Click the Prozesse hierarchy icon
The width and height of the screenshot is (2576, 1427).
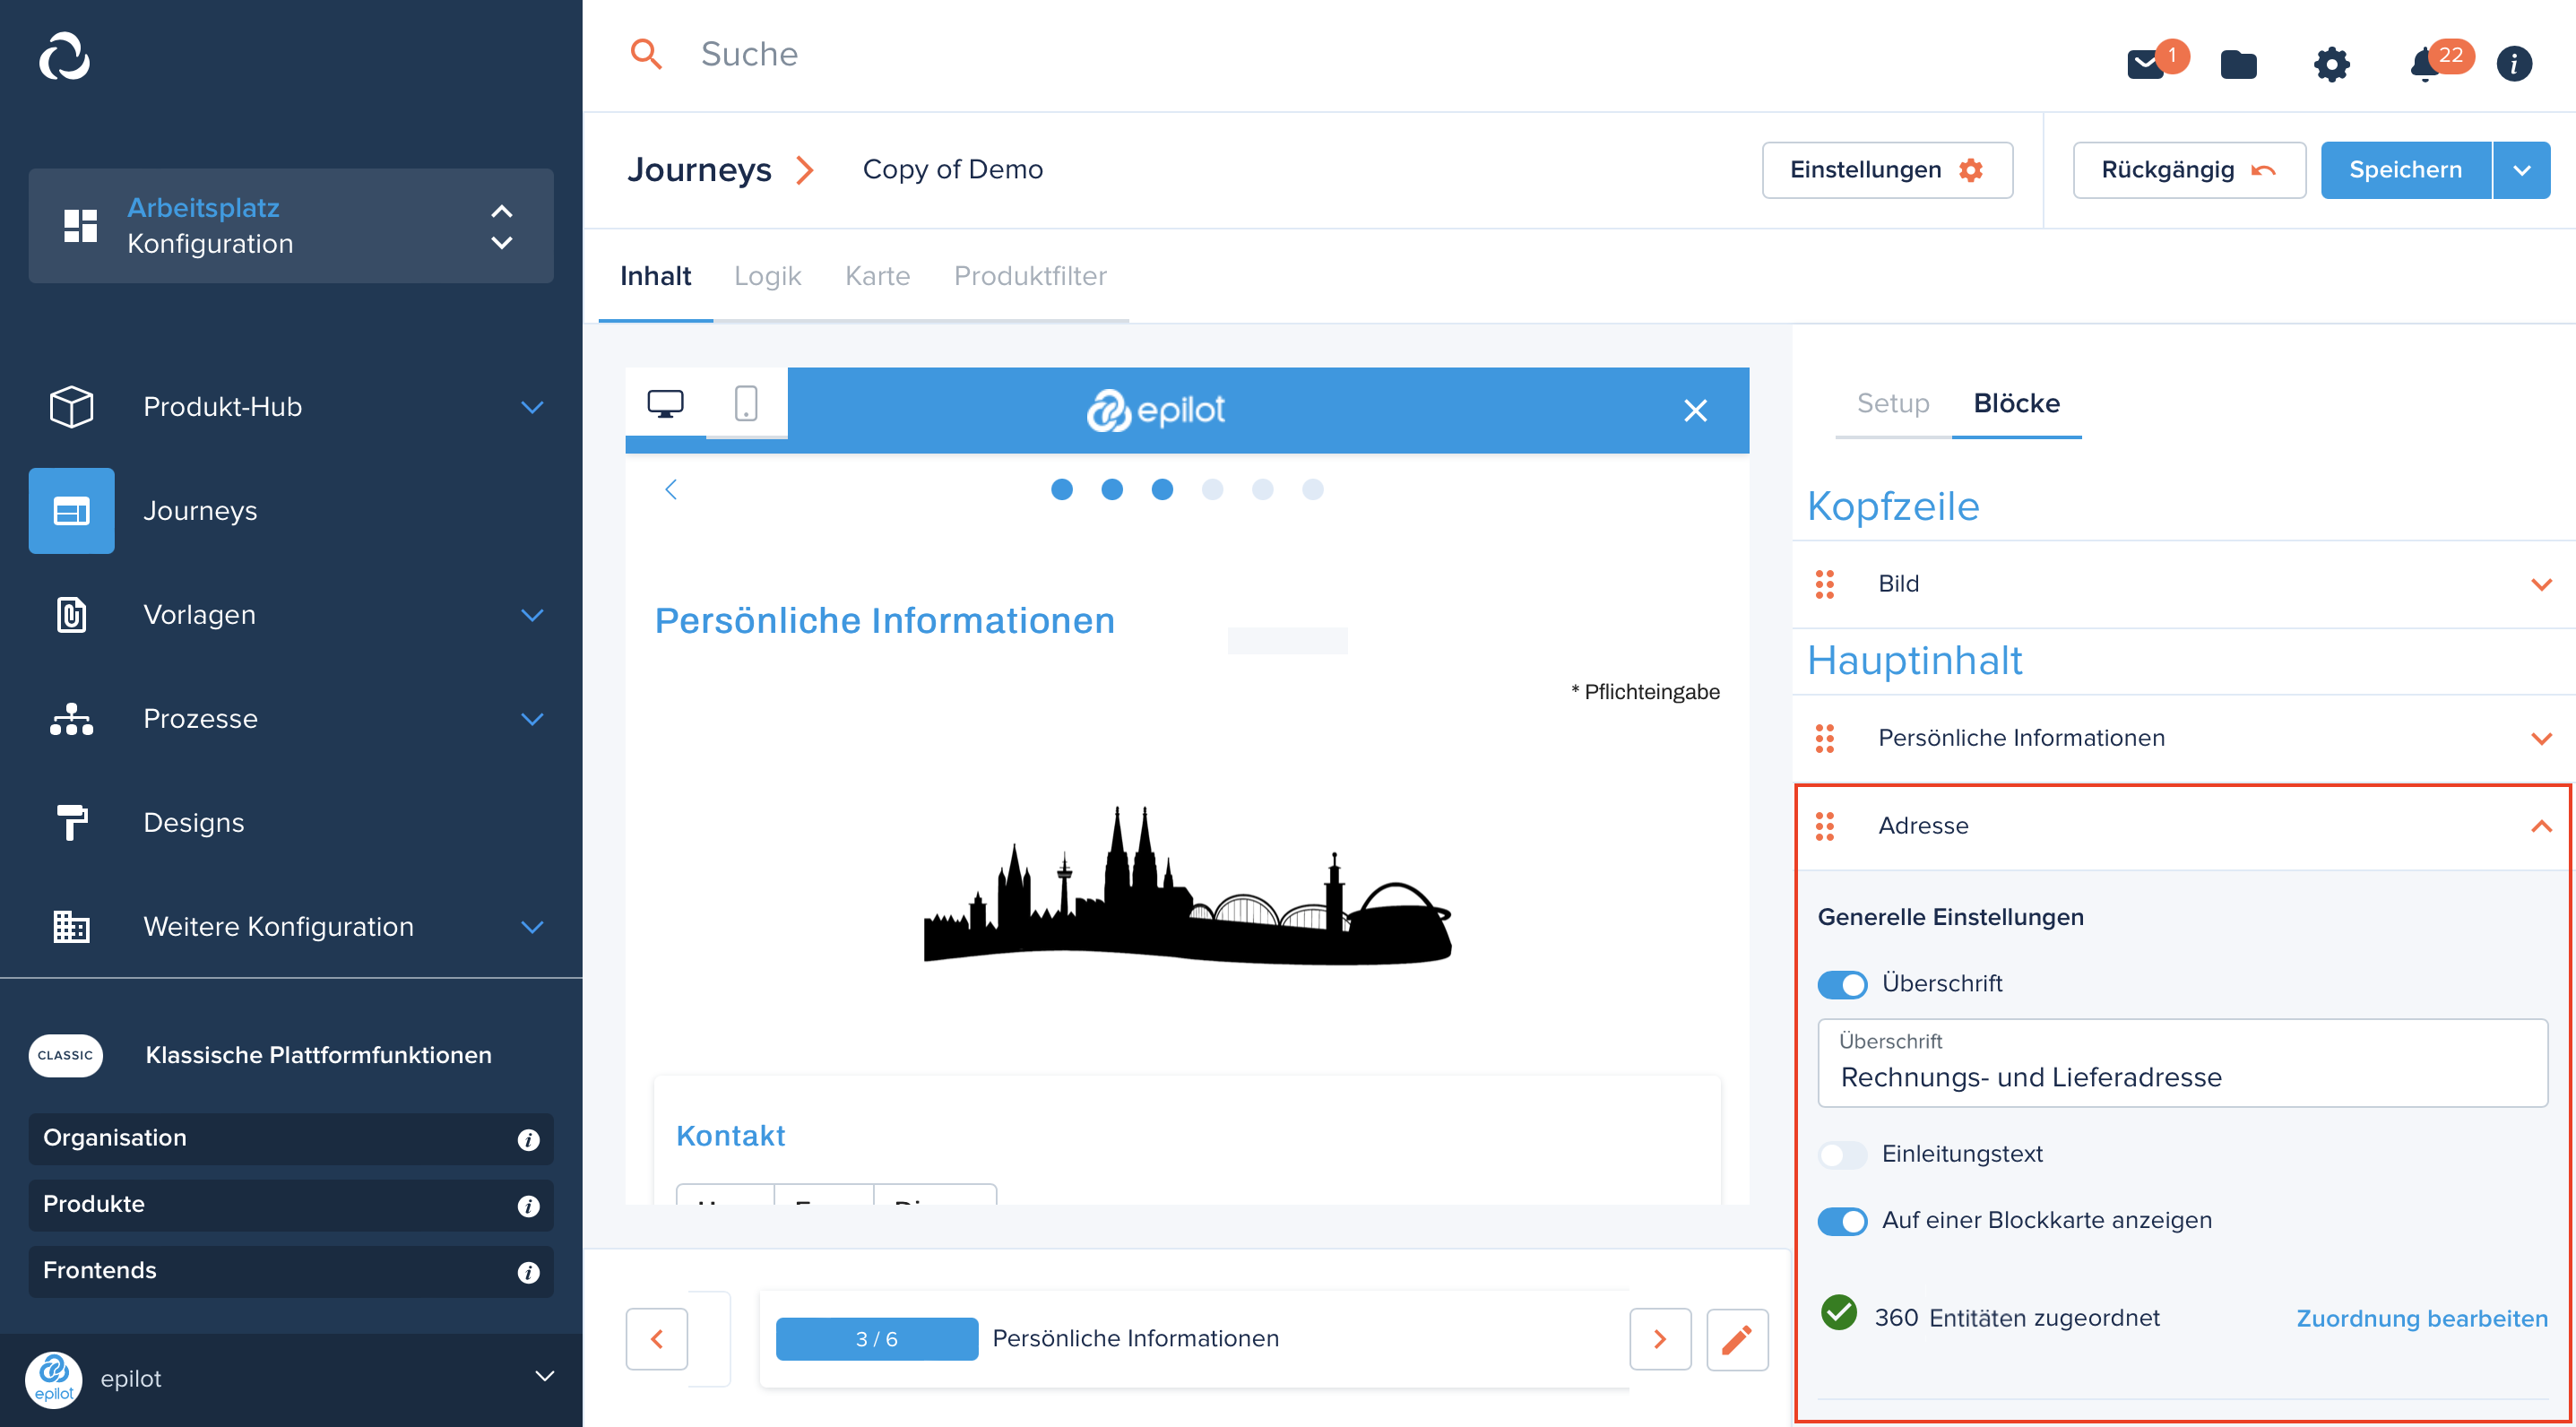[x=71, y=719]
